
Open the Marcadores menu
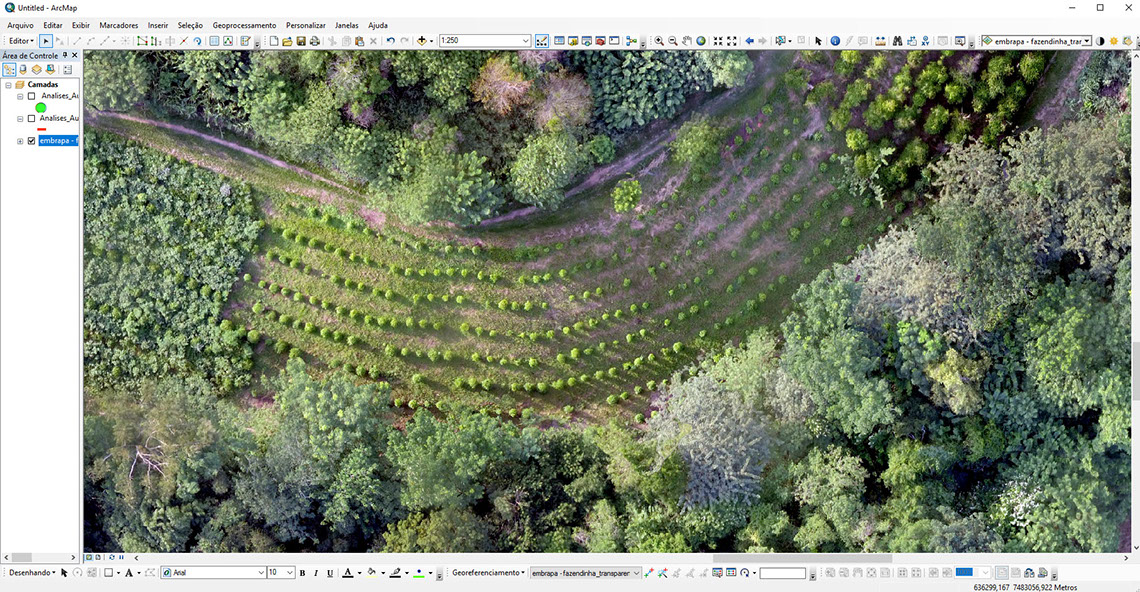click(x=119, y=25)
